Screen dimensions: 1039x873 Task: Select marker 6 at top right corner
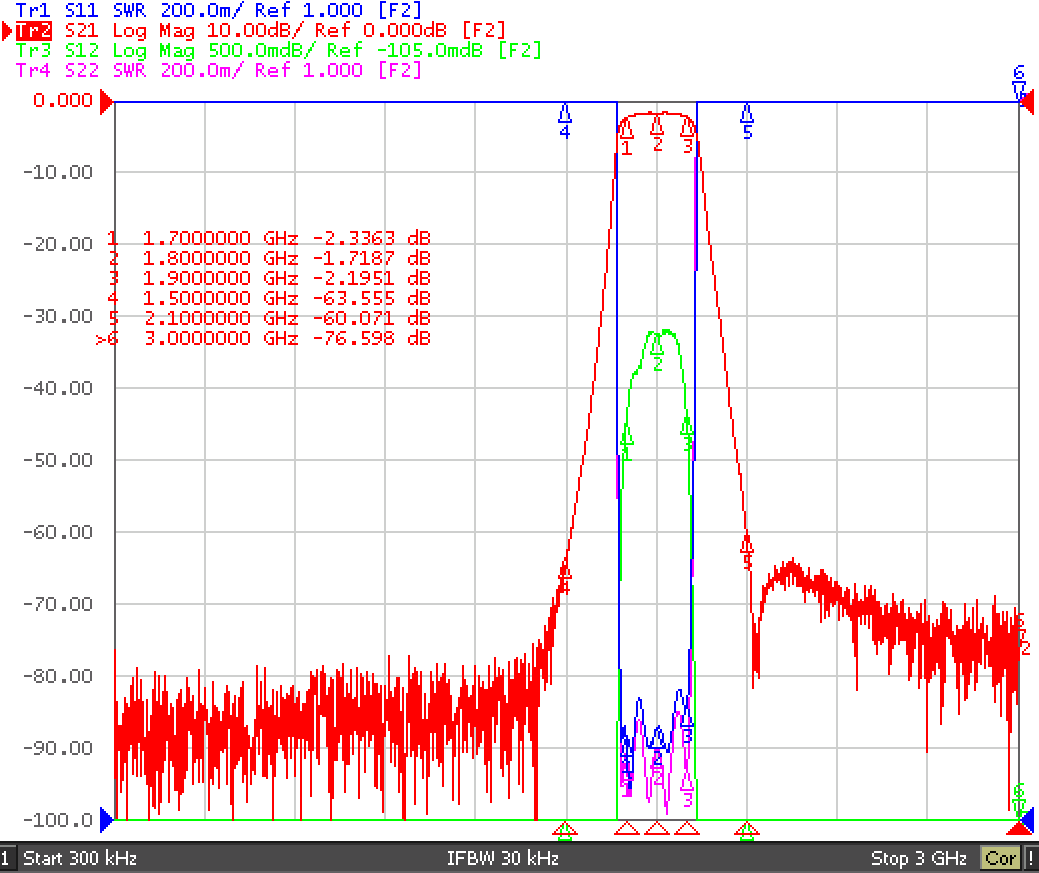point(1019,82)
